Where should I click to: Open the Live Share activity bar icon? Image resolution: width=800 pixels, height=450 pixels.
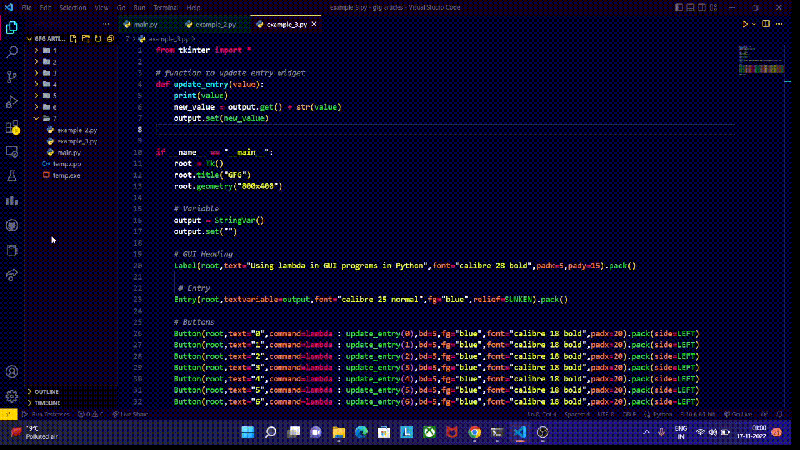[x=12, y=274]
